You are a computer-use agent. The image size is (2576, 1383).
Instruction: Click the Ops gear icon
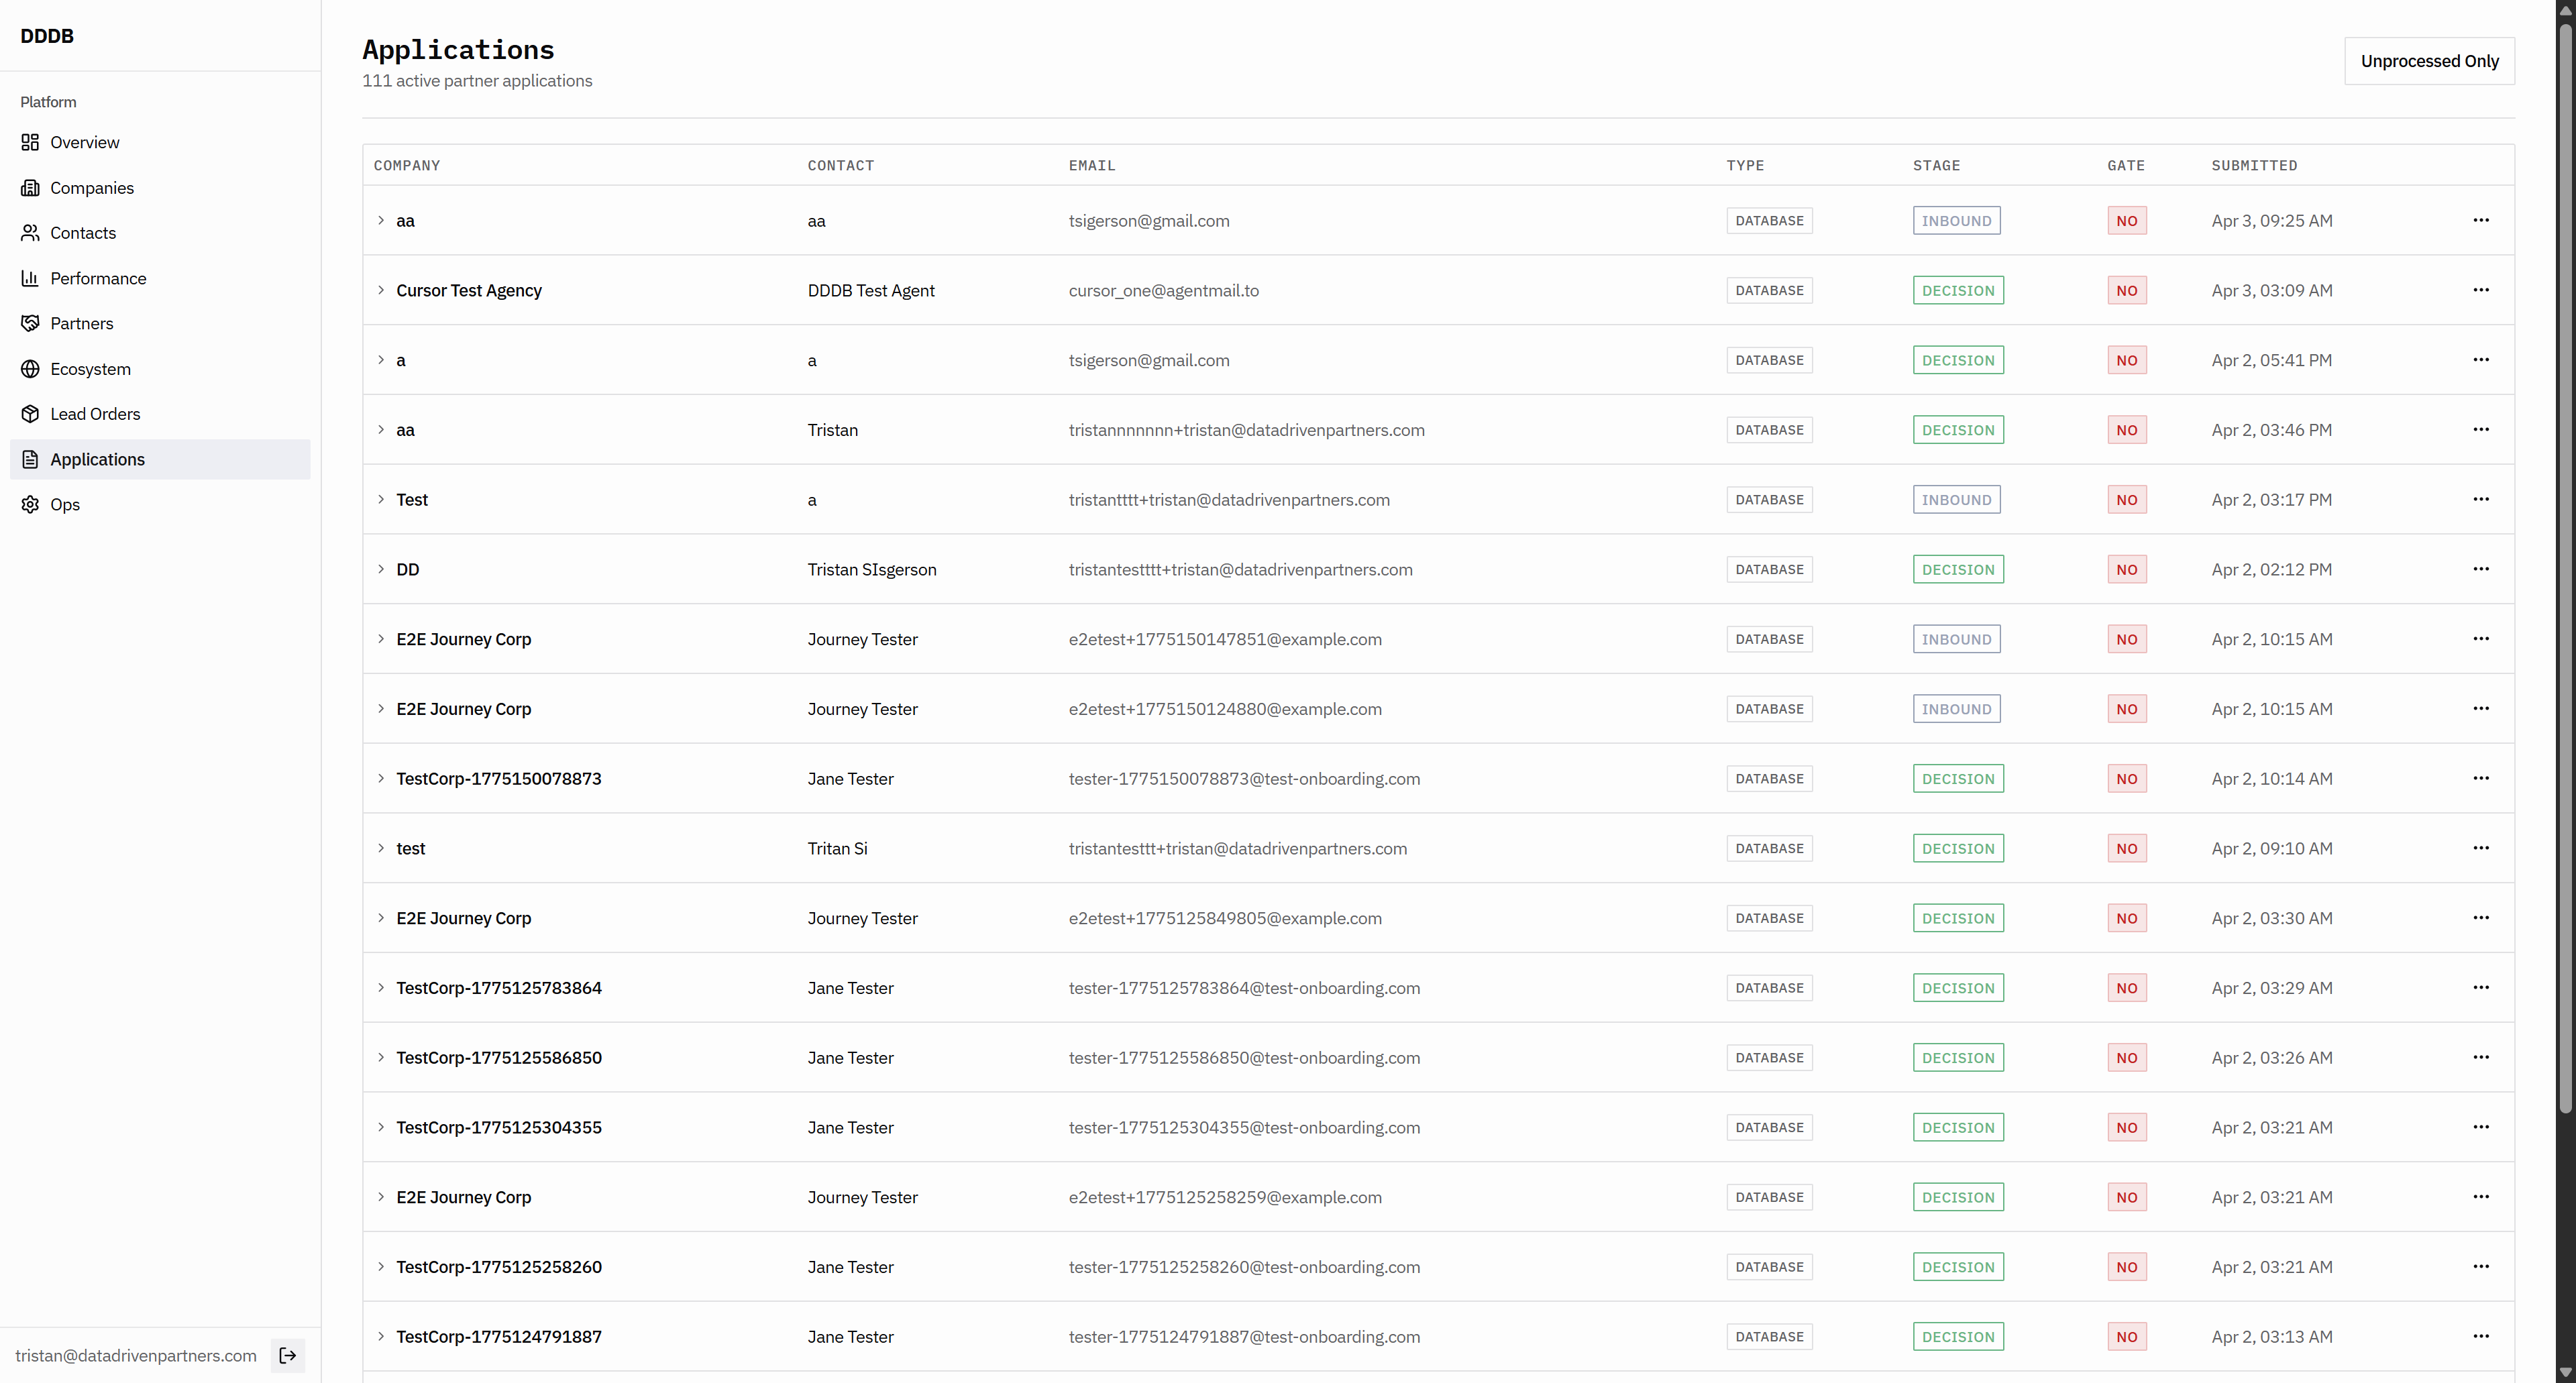pos(30,504)
